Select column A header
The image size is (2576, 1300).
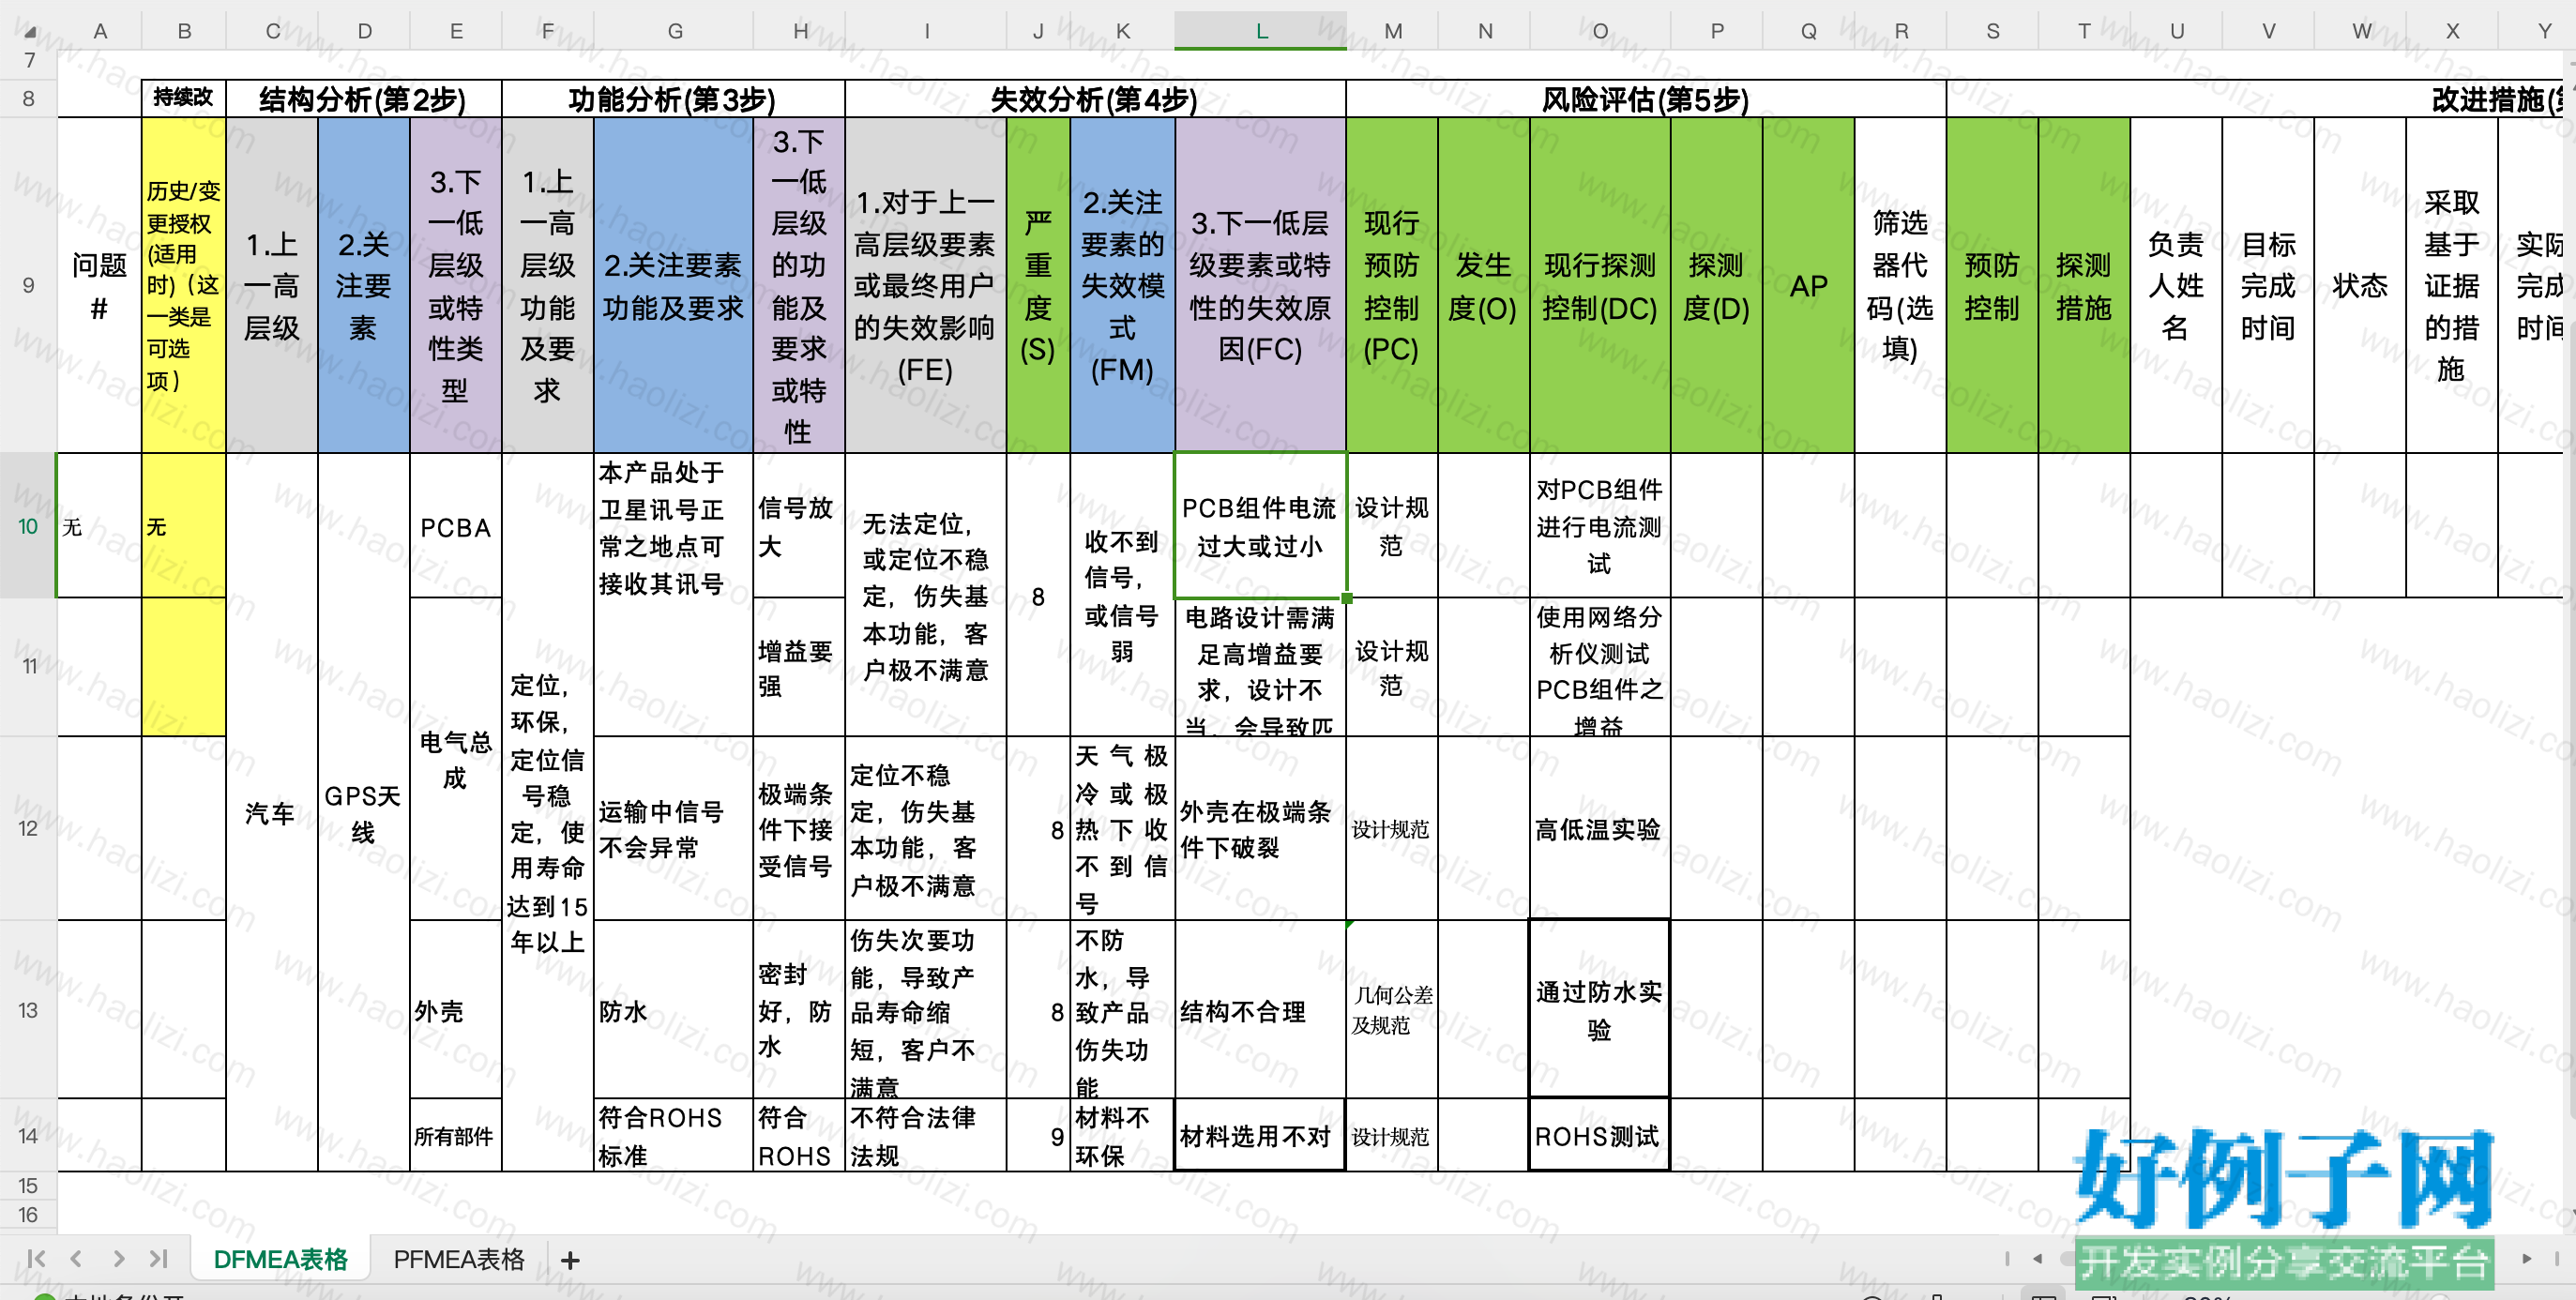(x=100, y=31)
